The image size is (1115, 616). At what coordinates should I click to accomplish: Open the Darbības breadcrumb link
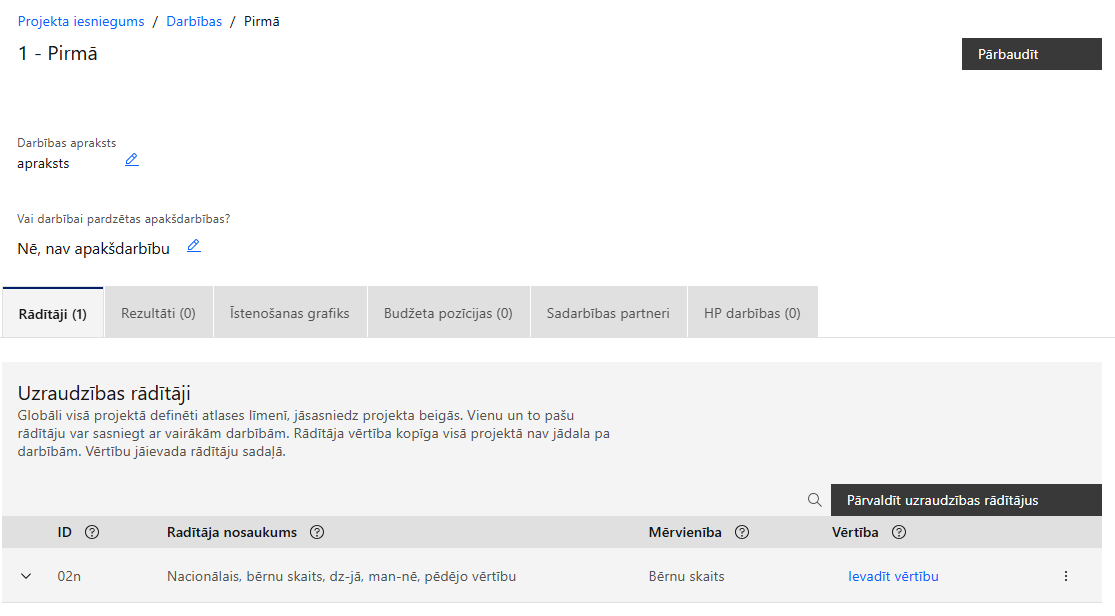pos(194,21)
